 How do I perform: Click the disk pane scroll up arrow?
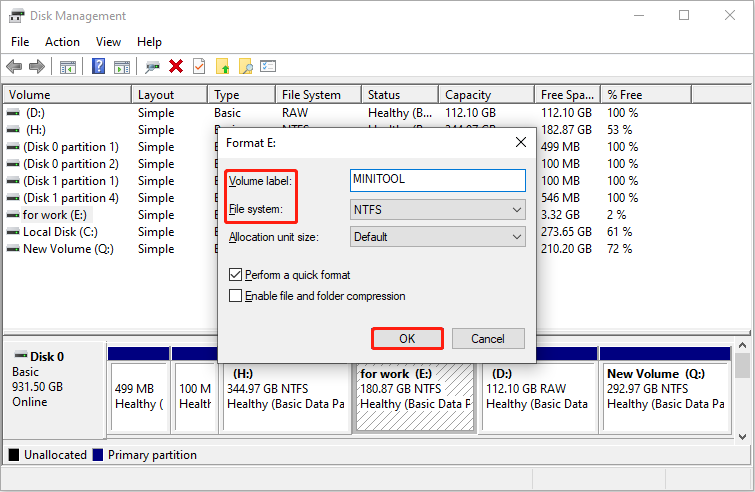pos(742,345)
